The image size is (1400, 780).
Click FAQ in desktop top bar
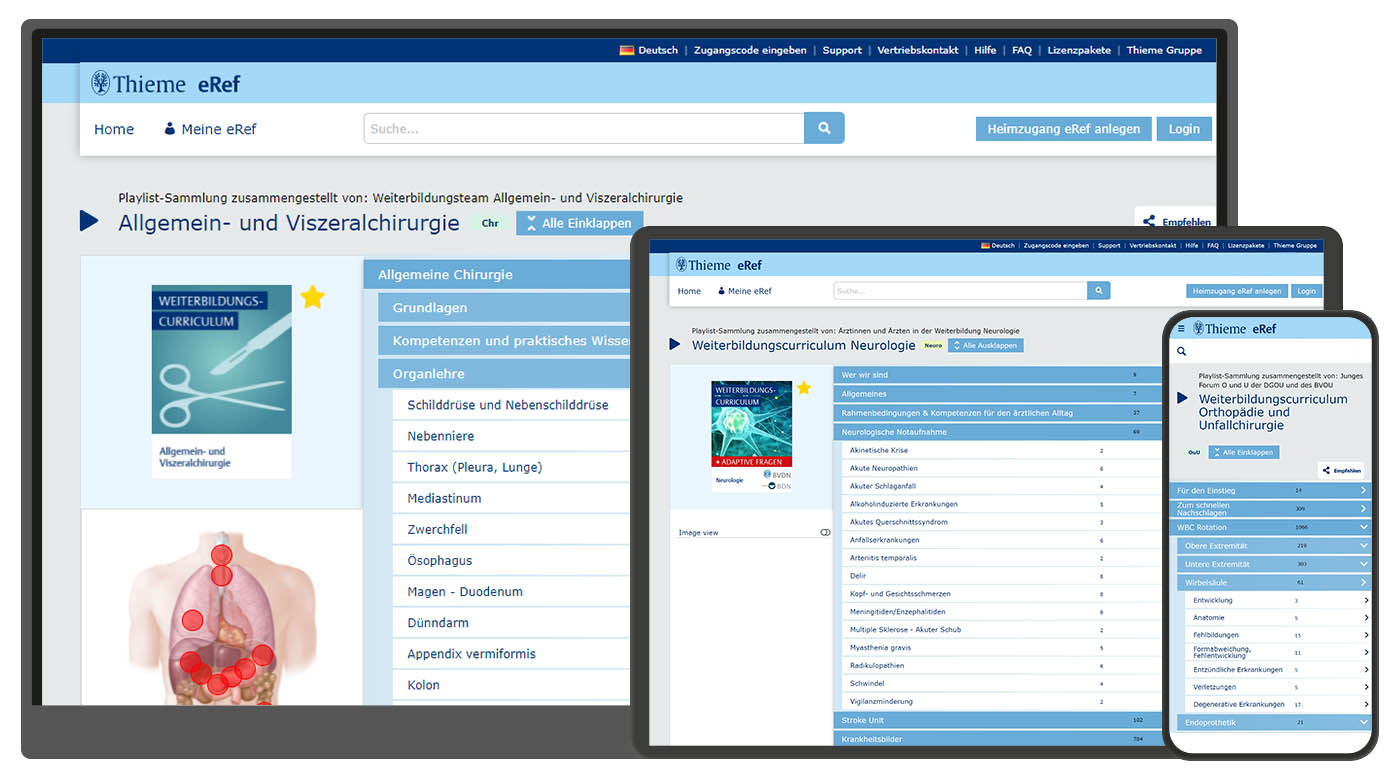(x=1021, y=50)
